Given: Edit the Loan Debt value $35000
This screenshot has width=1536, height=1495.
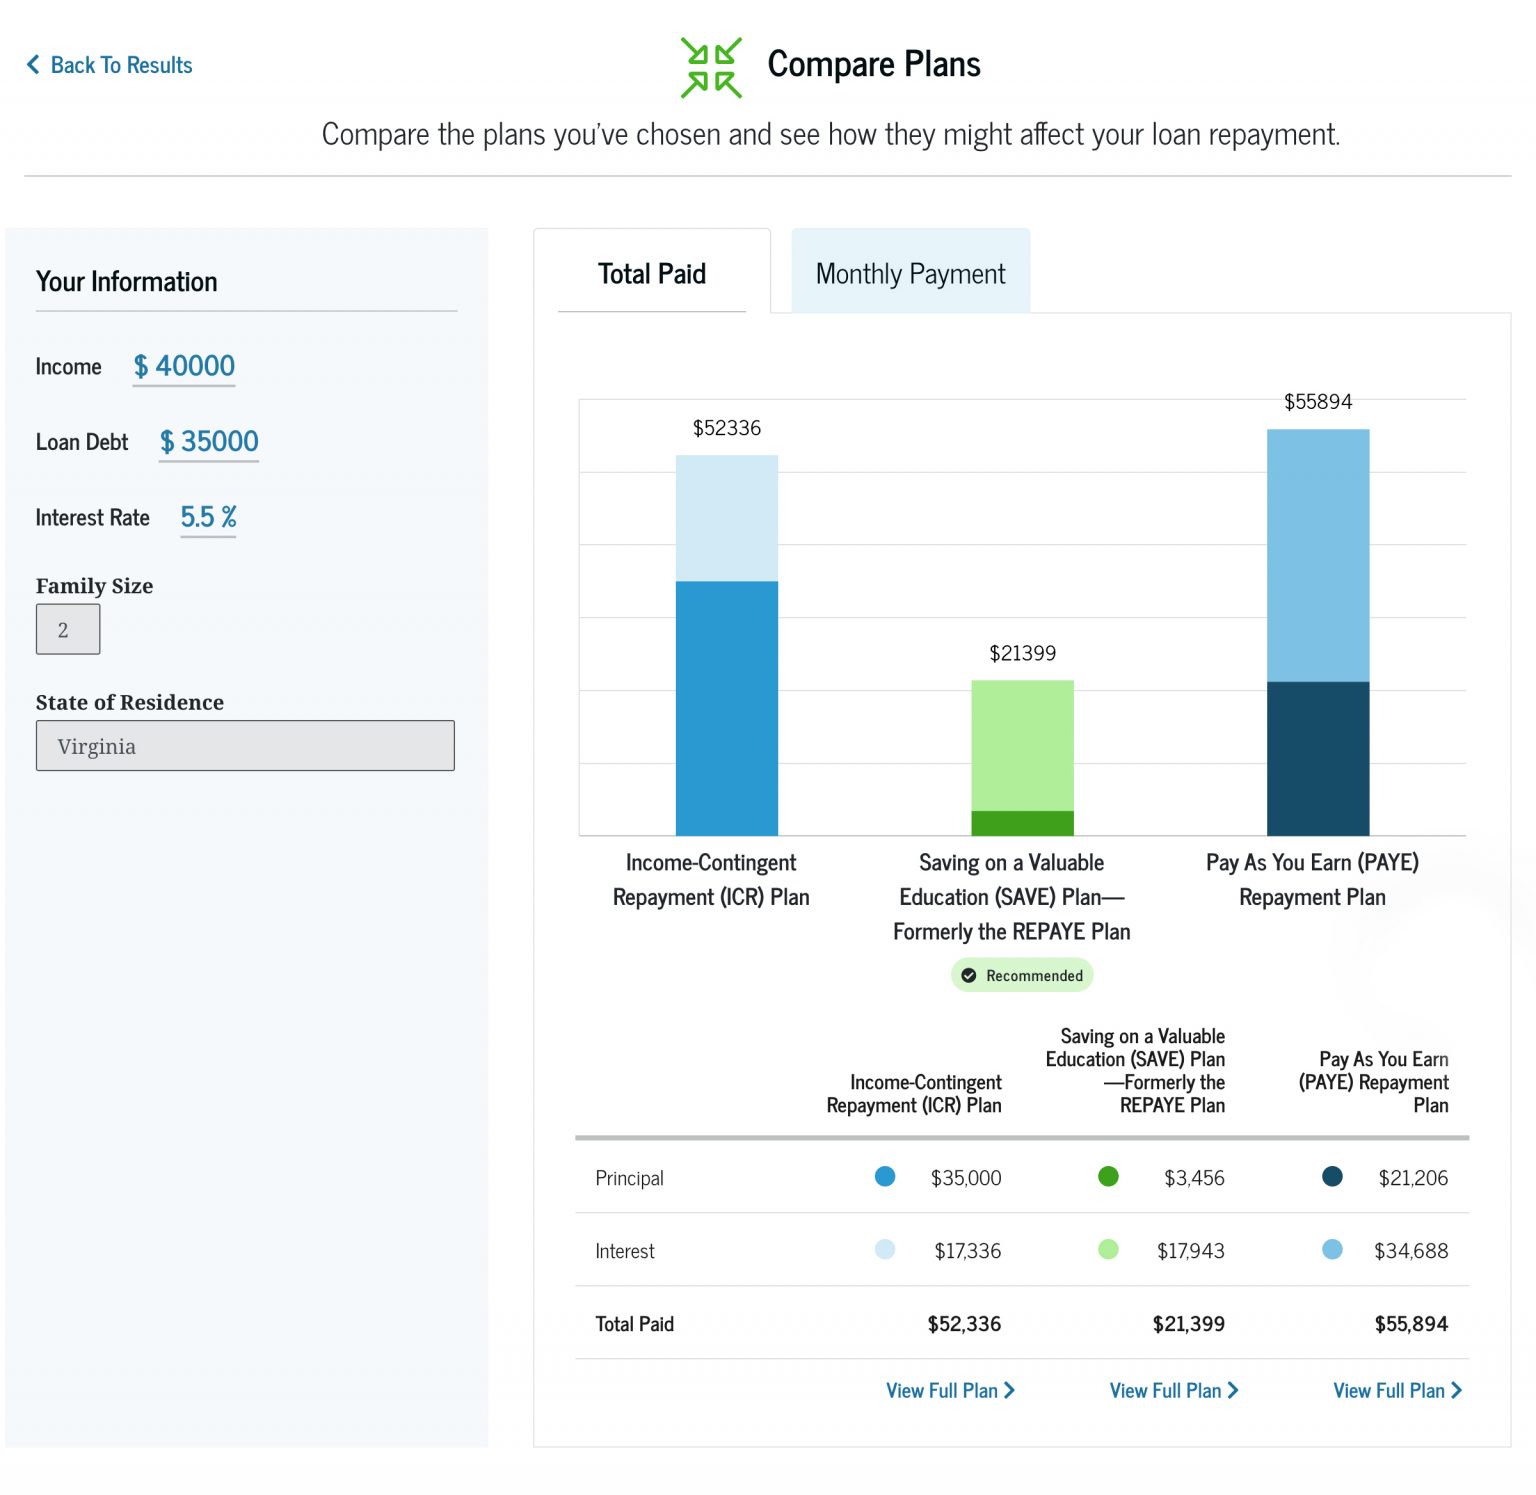Looking at the screenshot, I should [x=209, y=441].
